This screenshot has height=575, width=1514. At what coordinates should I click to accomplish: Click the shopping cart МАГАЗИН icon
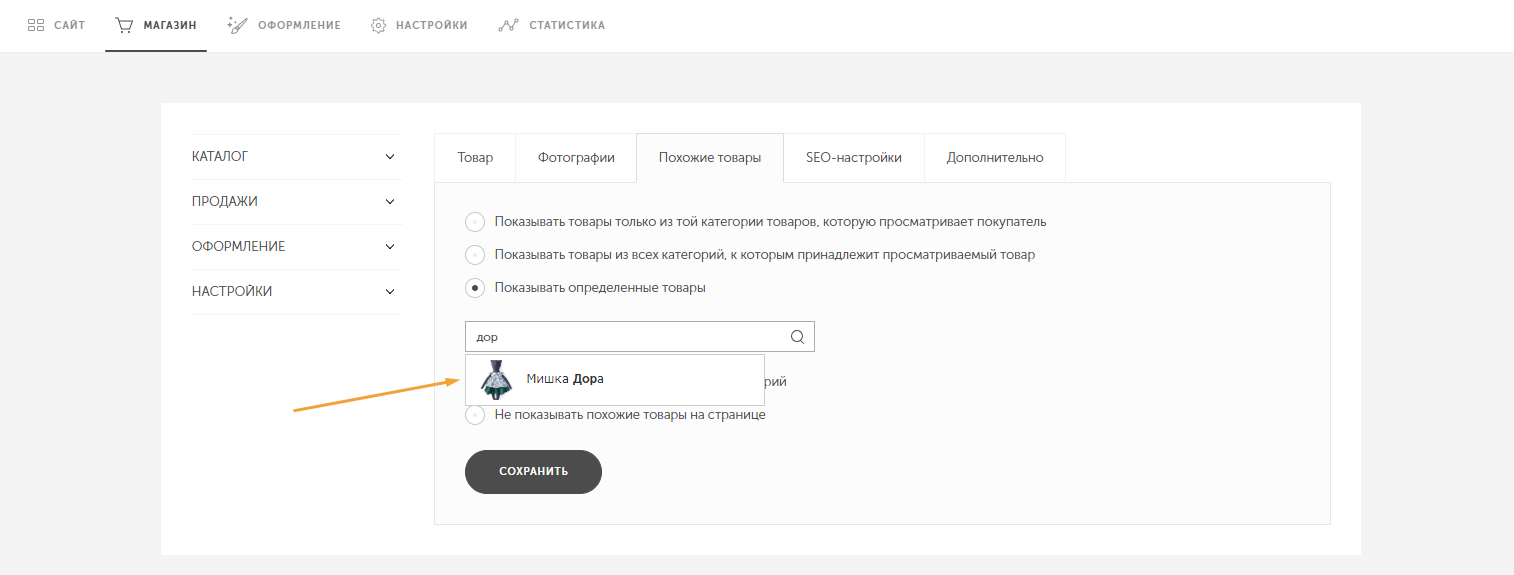(124, 25)
